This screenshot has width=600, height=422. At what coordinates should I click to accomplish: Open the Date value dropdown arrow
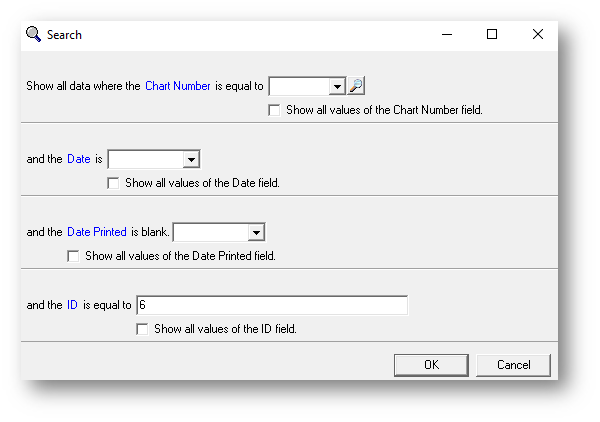[x=191, y=159]
